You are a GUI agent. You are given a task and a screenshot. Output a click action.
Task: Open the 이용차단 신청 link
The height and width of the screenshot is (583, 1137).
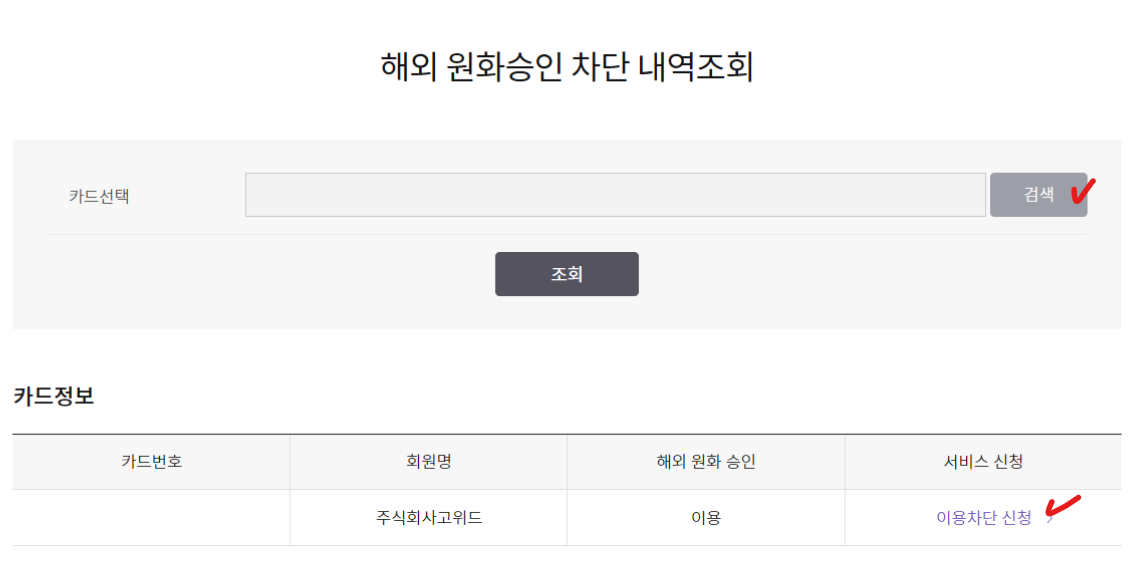983,518
